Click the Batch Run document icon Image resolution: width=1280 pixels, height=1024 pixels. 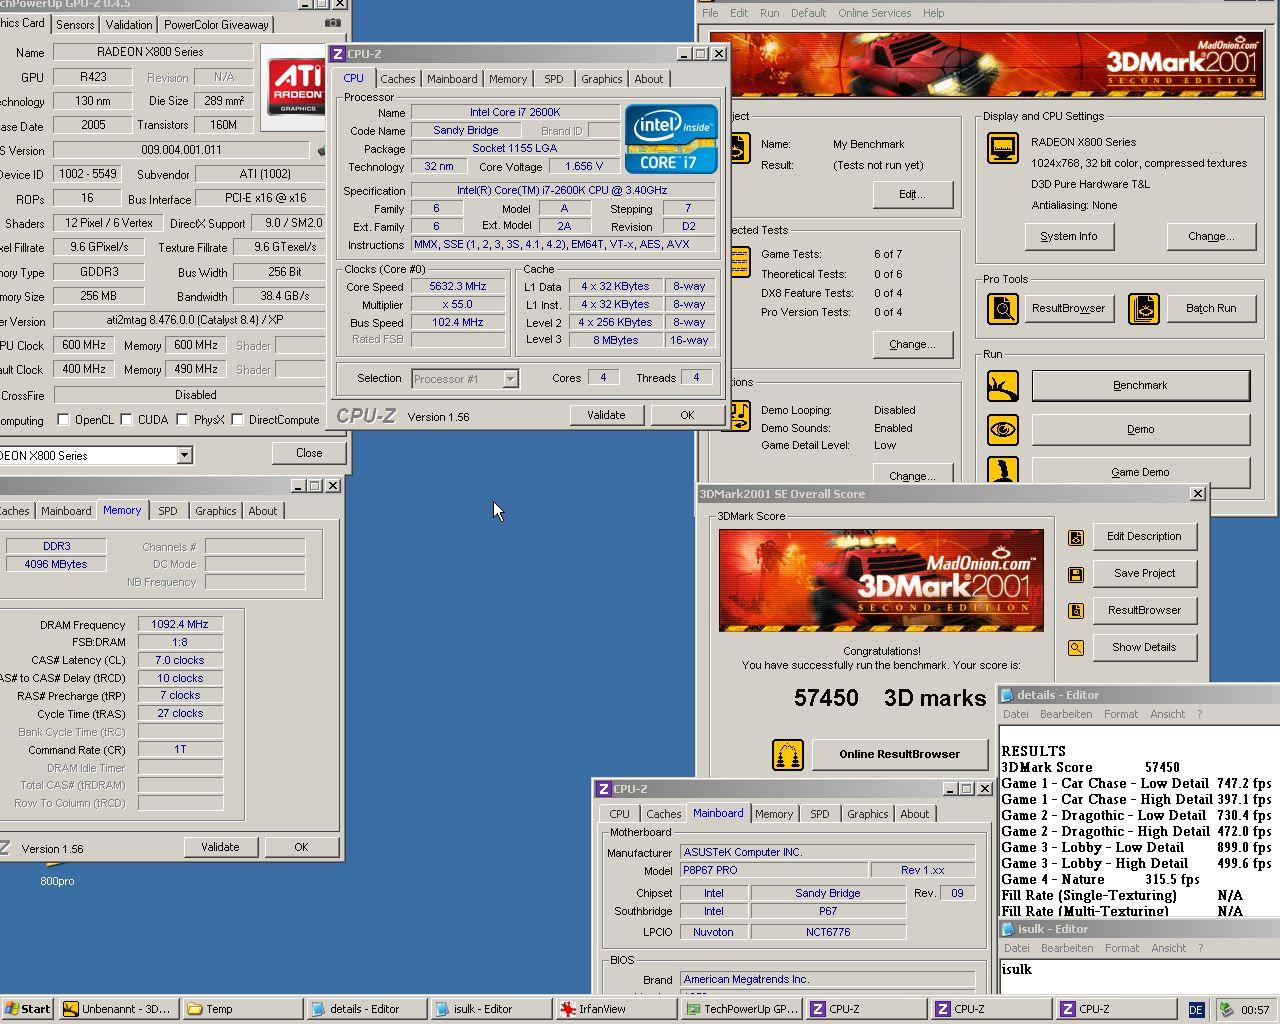[1143, 308]
